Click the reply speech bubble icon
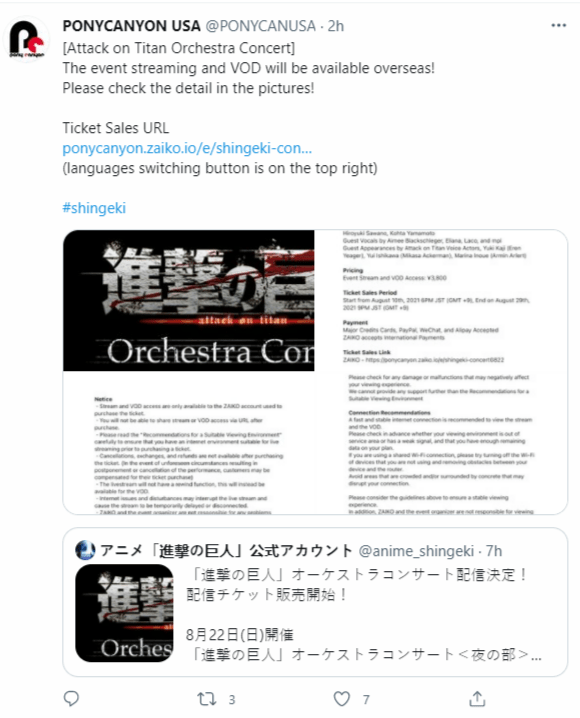The width and height of the screenshot is (580, 718). [71, 698]
